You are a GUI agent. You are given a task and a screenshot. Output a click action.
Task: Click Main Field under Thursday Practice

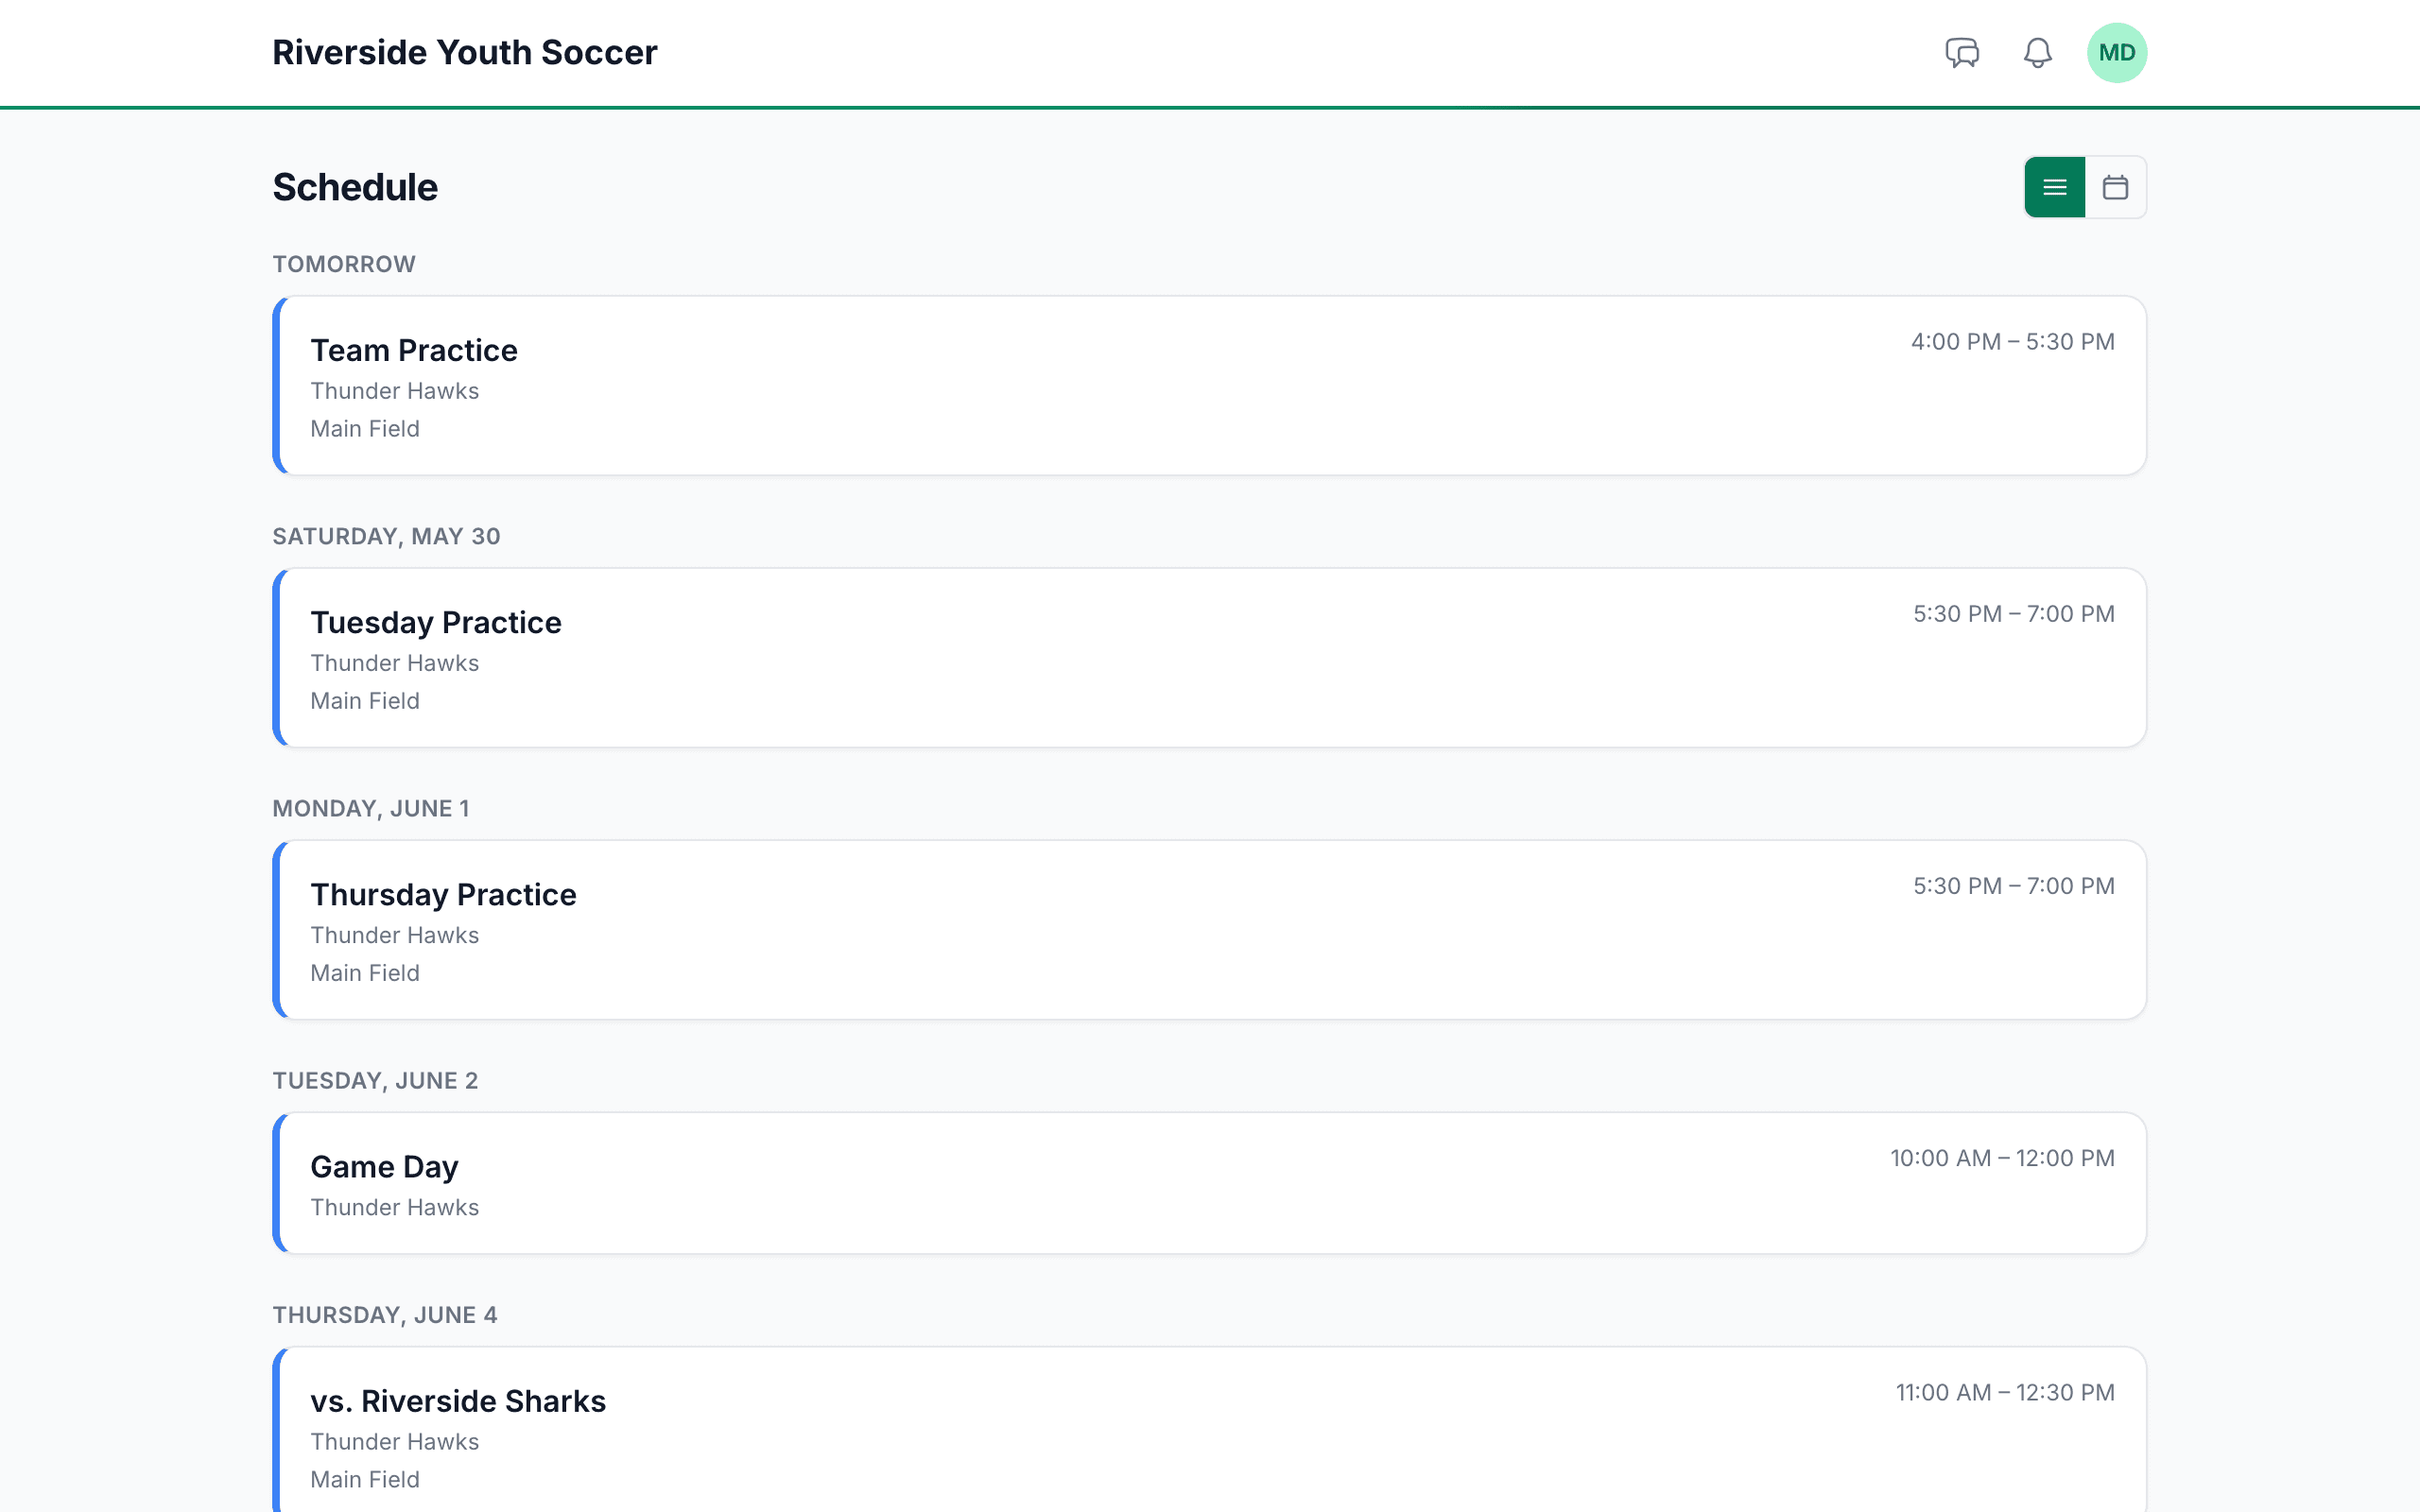tap(365, 972)
